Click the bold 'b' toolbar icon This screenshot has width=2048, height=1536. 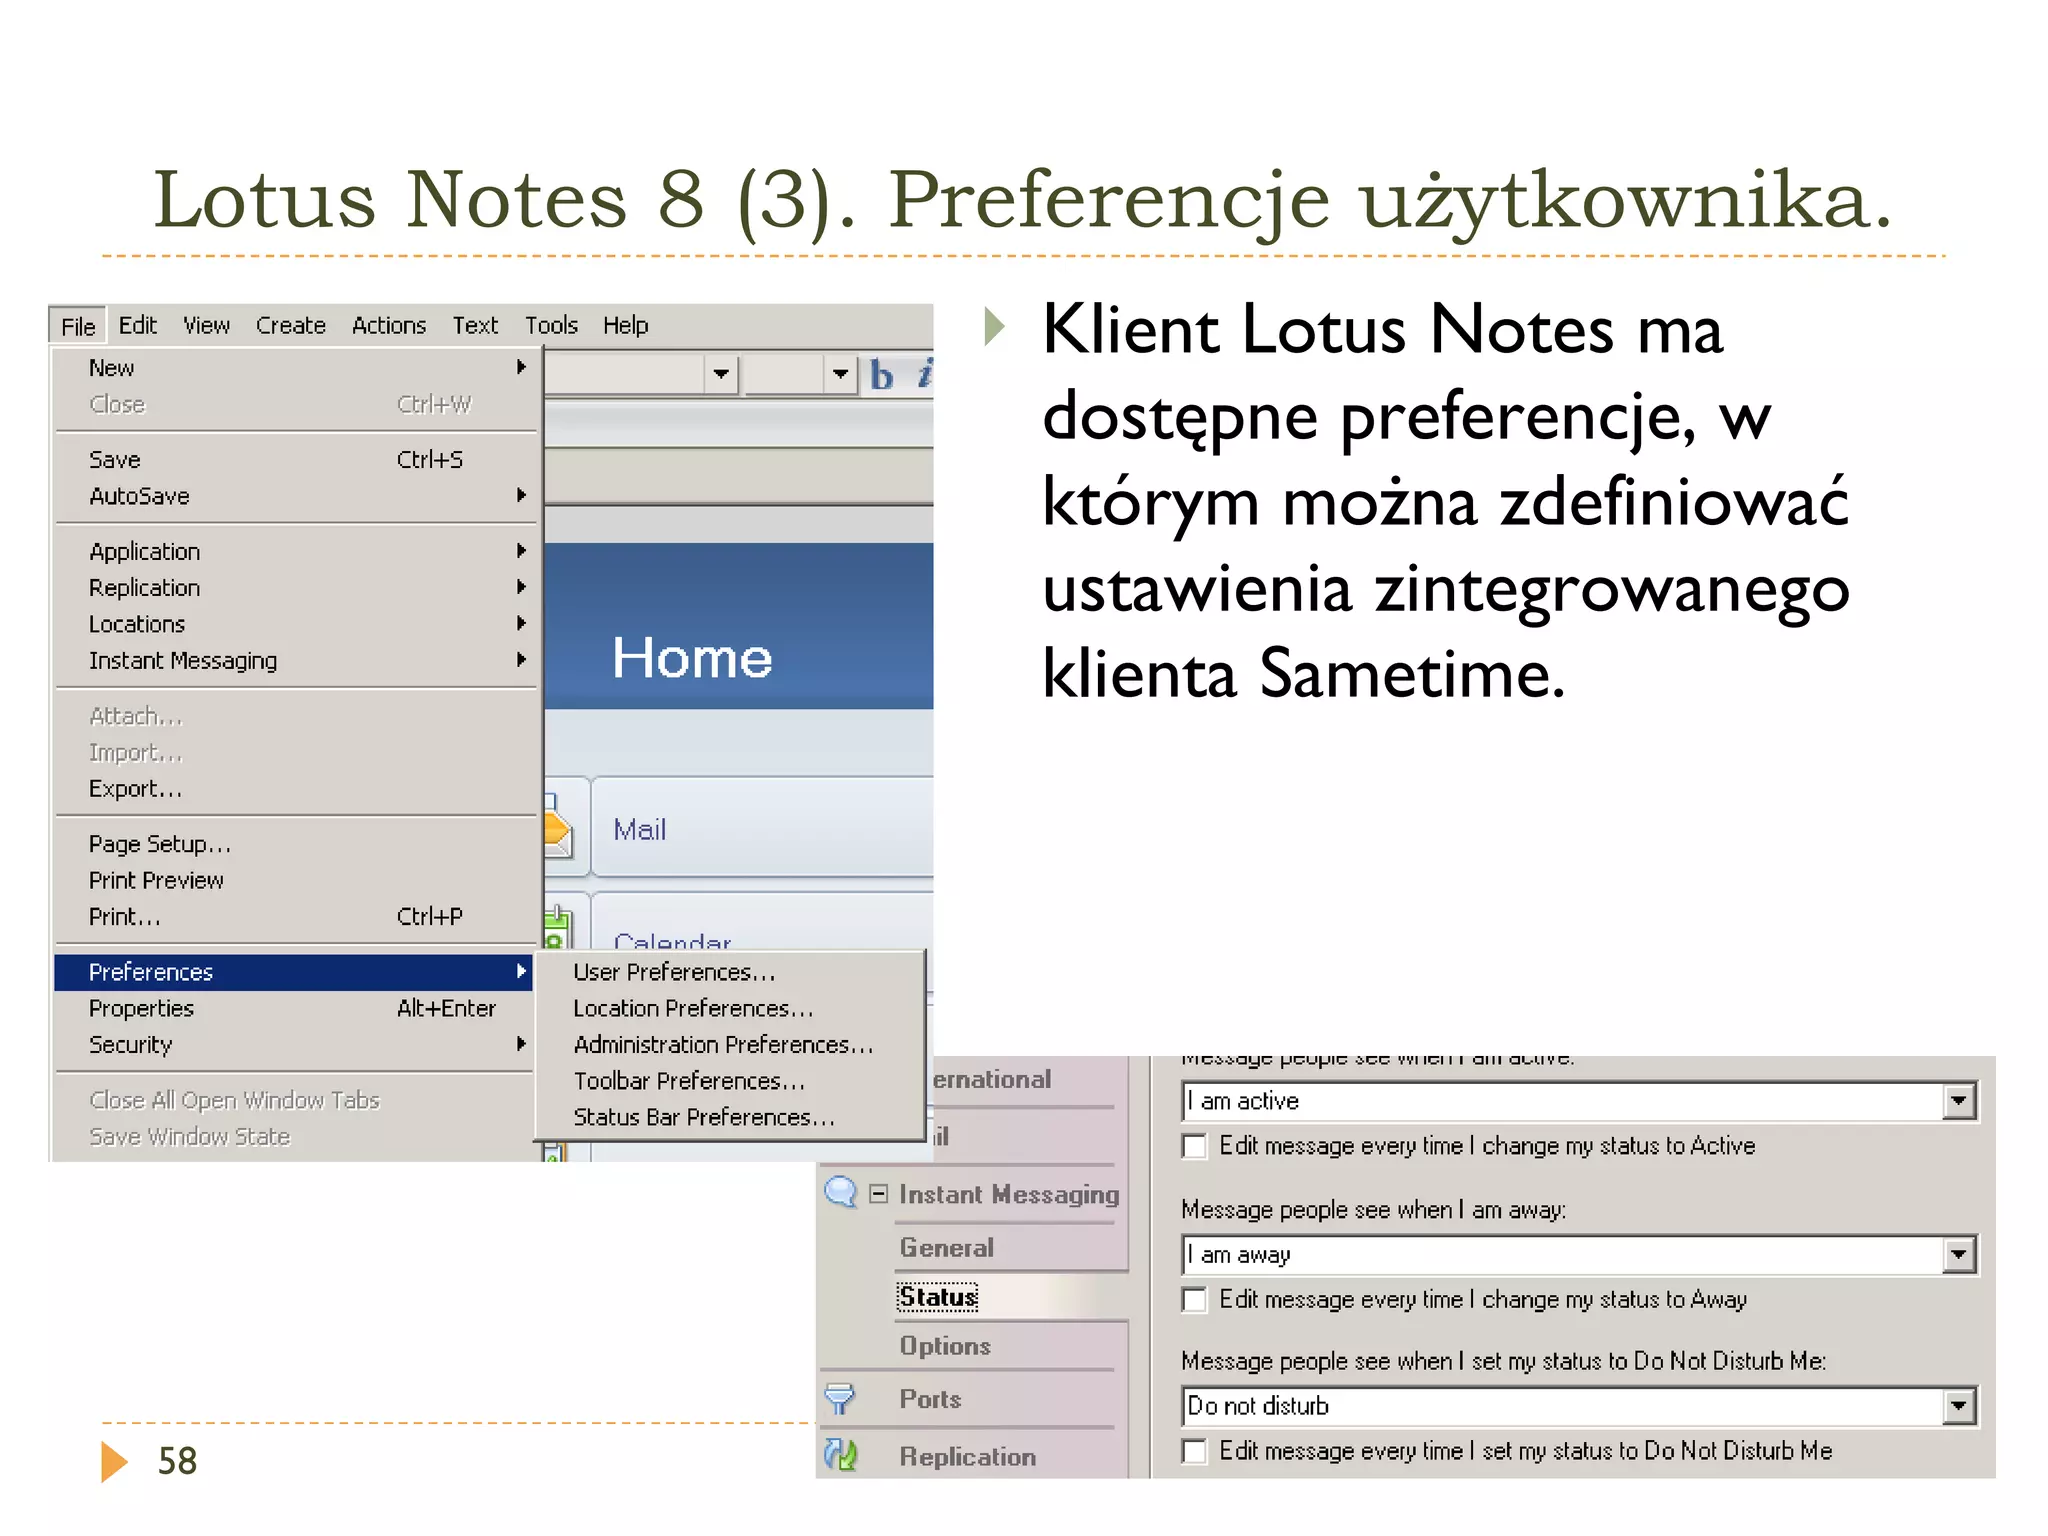(881, 375)
